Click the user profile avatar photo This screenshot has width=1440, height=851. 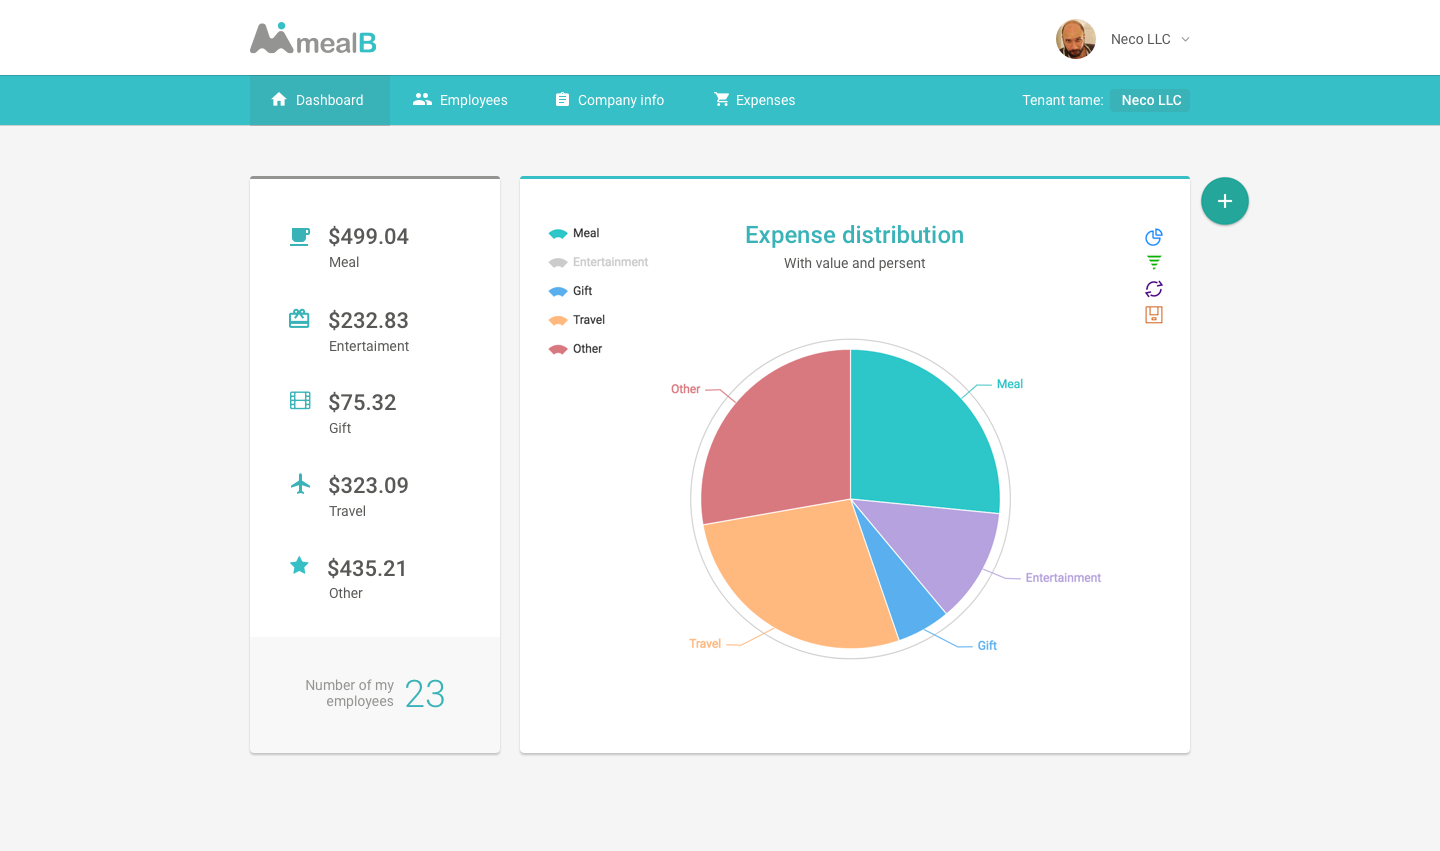point(1076,39)
